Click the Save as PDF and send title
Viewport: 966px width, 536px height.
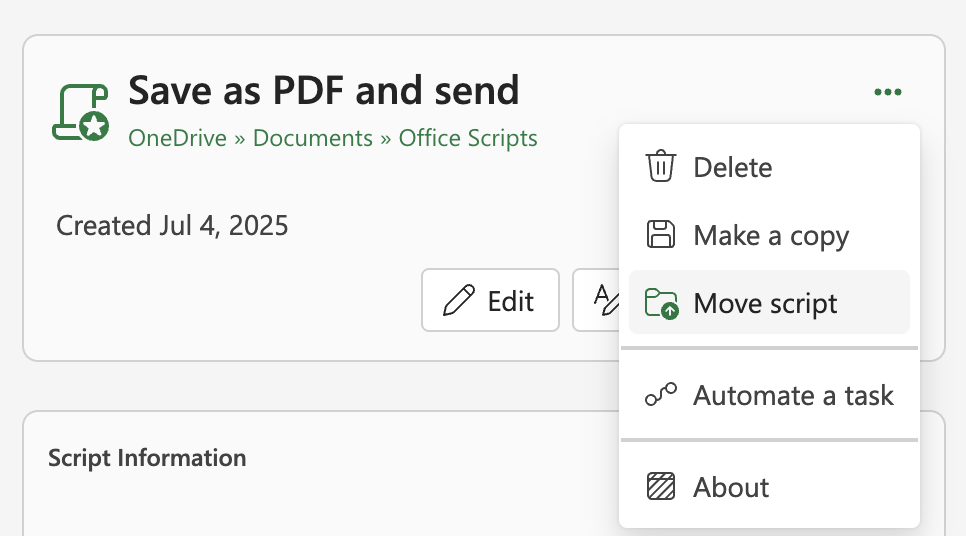coord(323,90)
